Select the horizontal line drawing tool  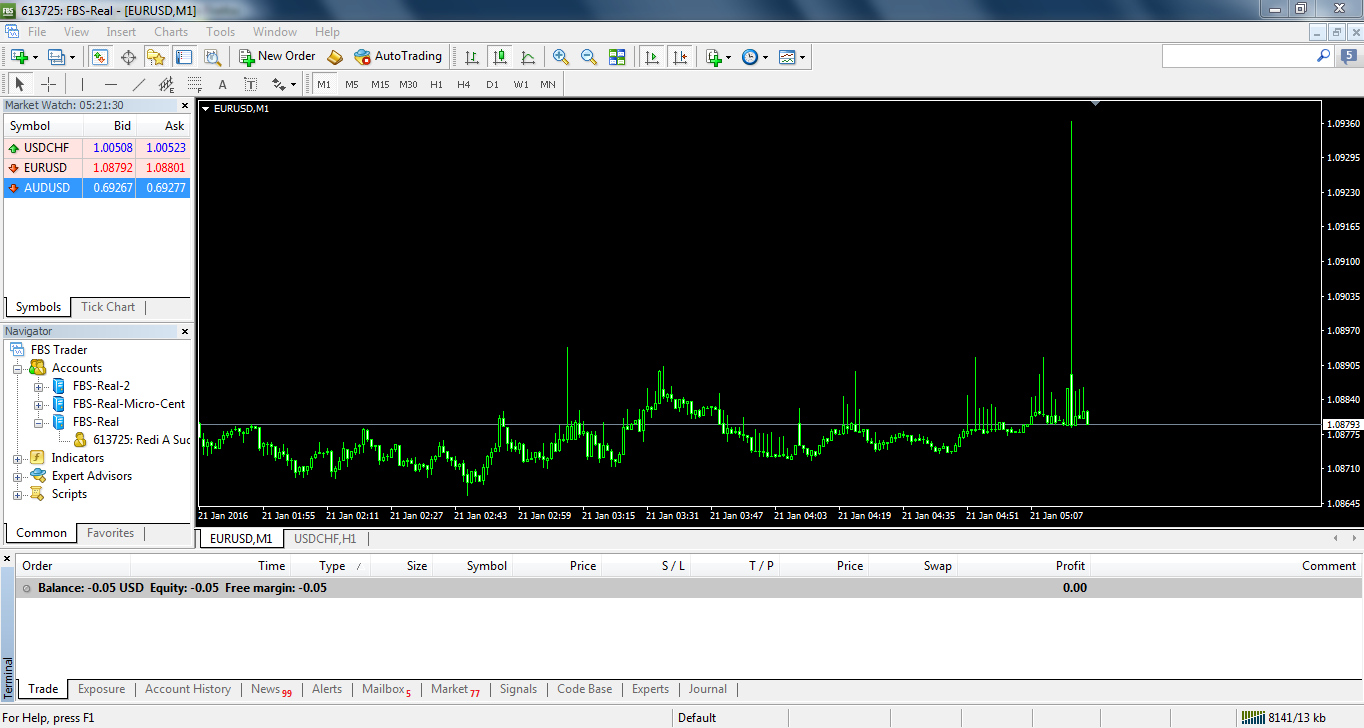[111, 85]
